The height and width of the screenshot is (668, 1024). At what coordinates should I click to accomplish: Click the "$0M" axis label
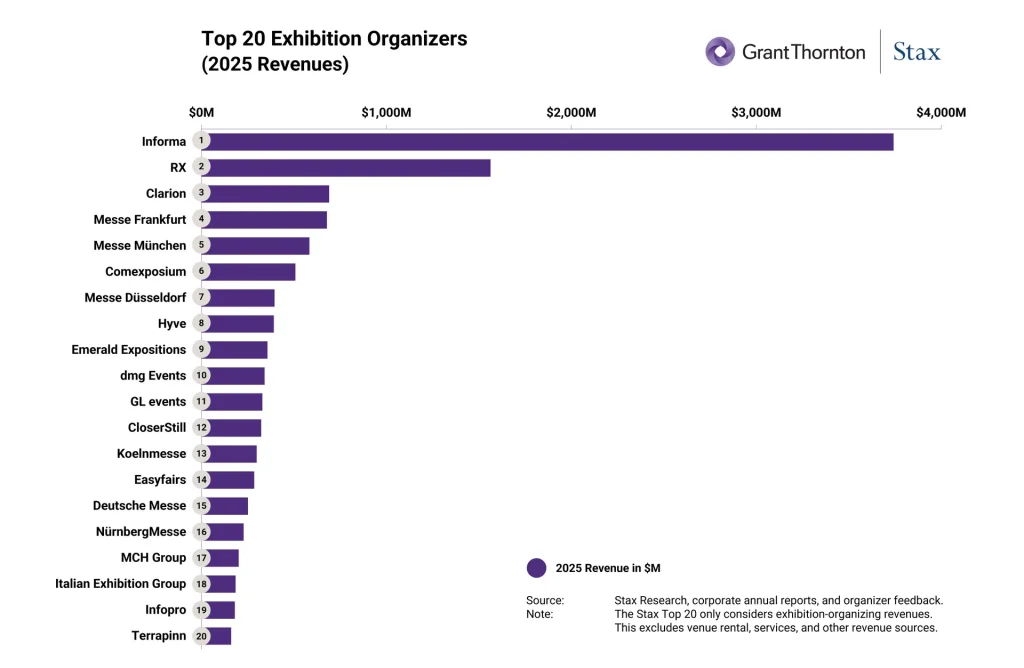tap(201, 112)
